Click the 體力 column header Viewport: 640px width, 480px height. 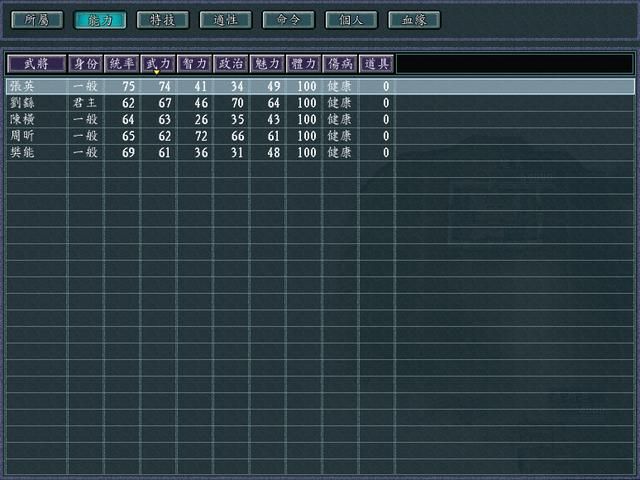(304, 64)
